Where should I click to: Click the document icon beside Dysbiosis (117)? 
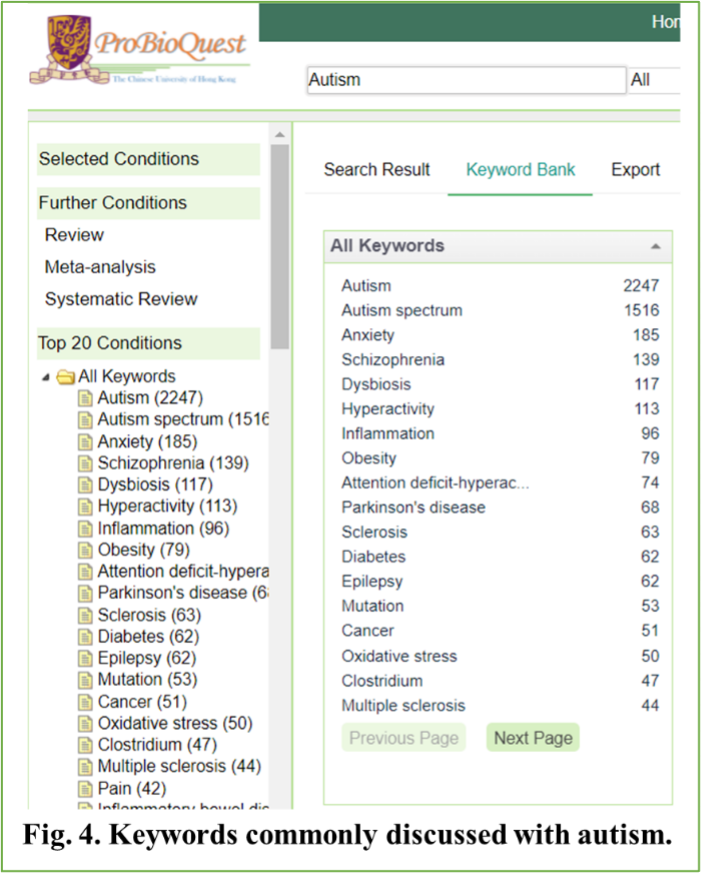click(86, 485)
